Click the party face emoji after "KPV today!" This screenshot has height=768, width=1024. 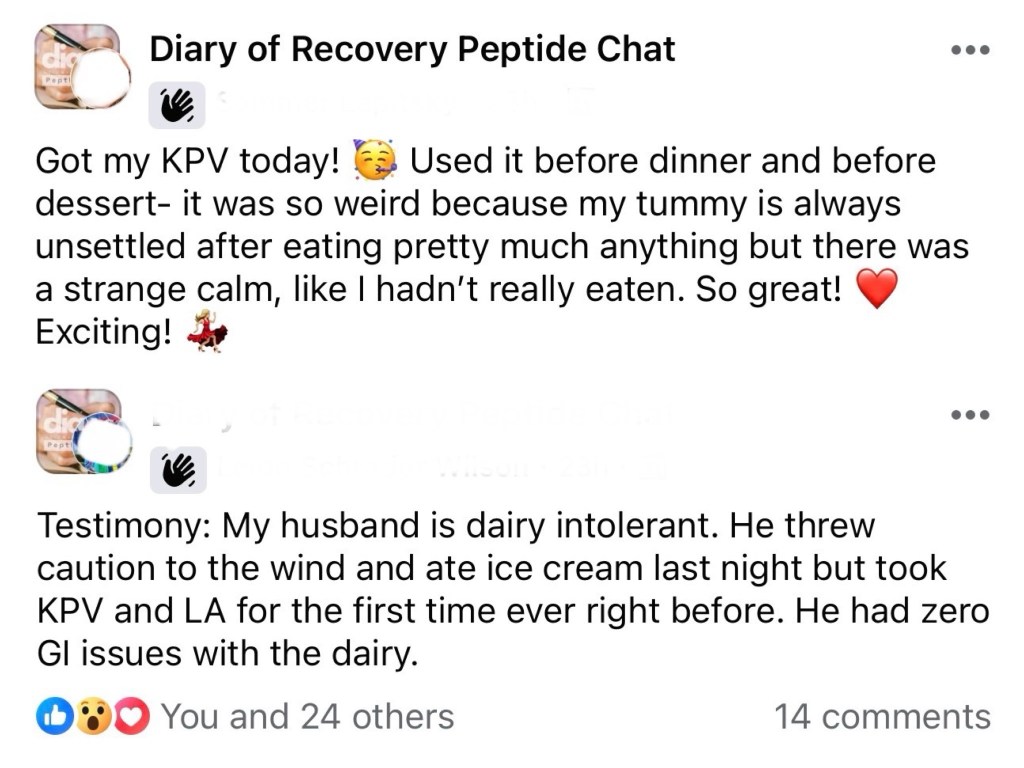[x=375, y=160]
